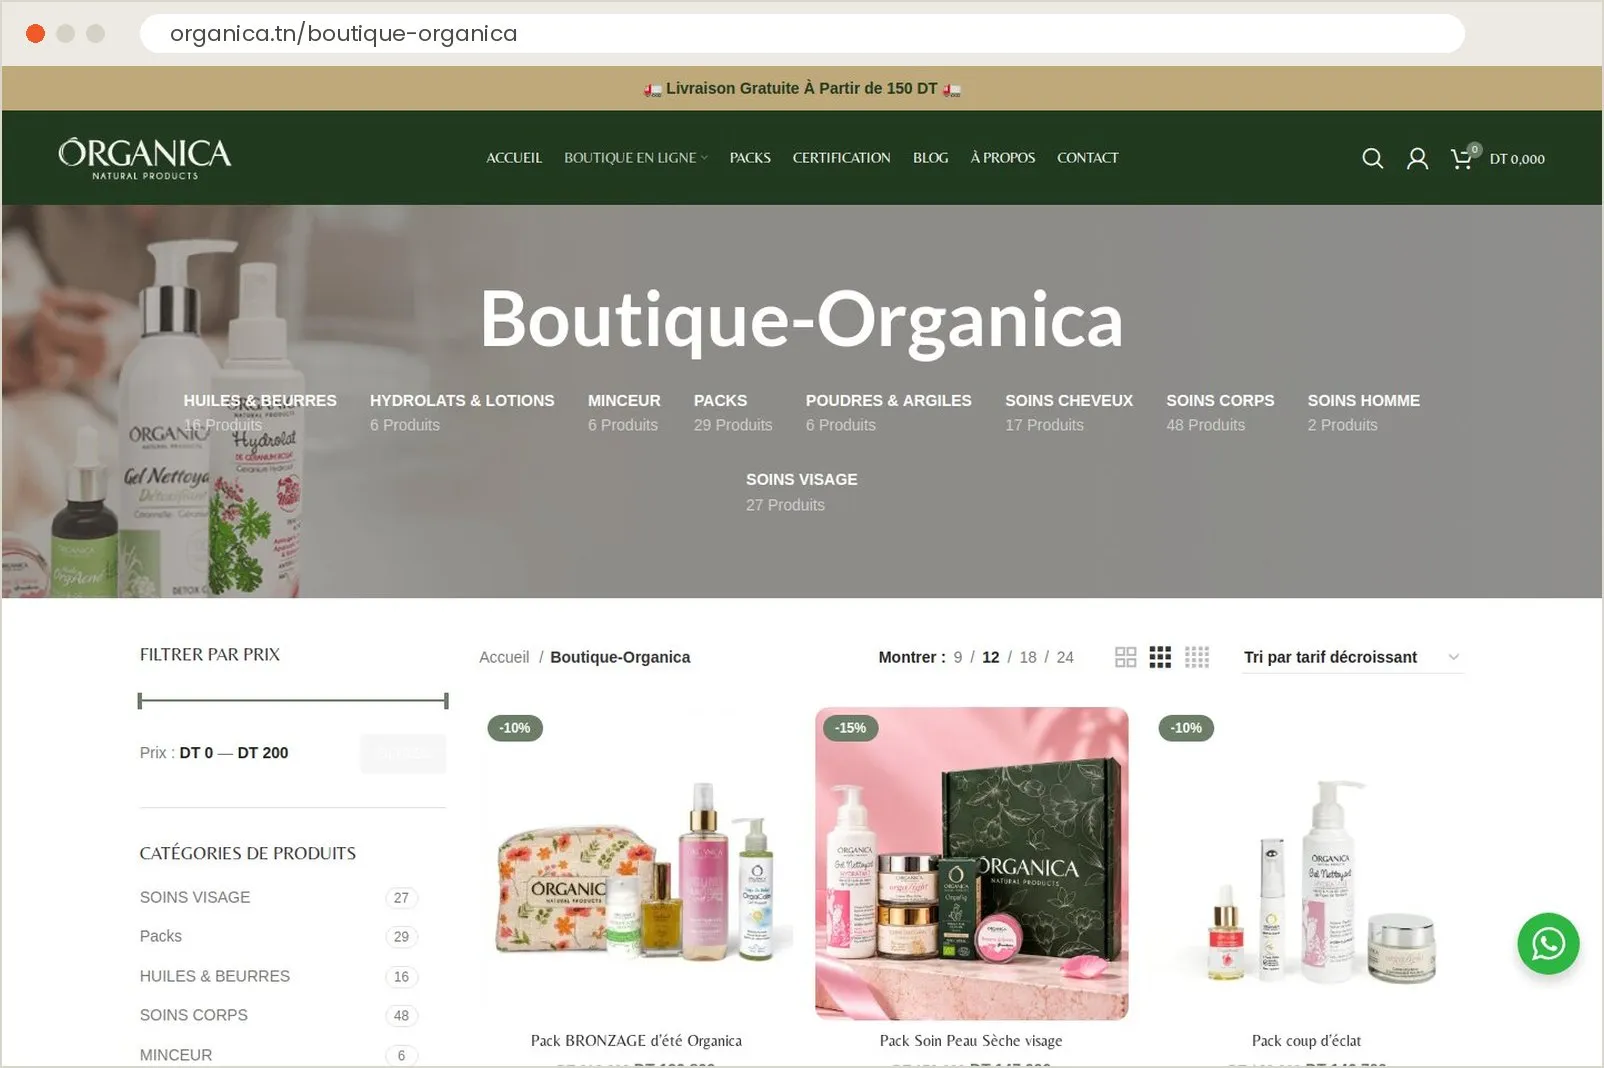
Task: Open the Blog menu item
Action: click(930, 158)
